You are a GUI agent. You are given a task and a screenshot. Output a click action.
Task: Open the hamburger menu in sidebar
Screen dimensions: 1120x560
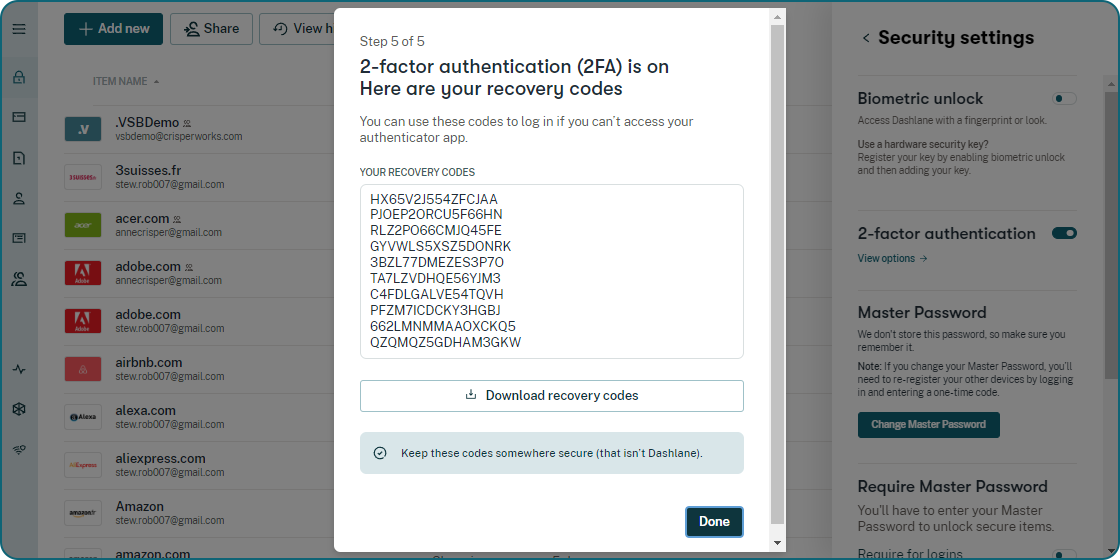[19, 29]
